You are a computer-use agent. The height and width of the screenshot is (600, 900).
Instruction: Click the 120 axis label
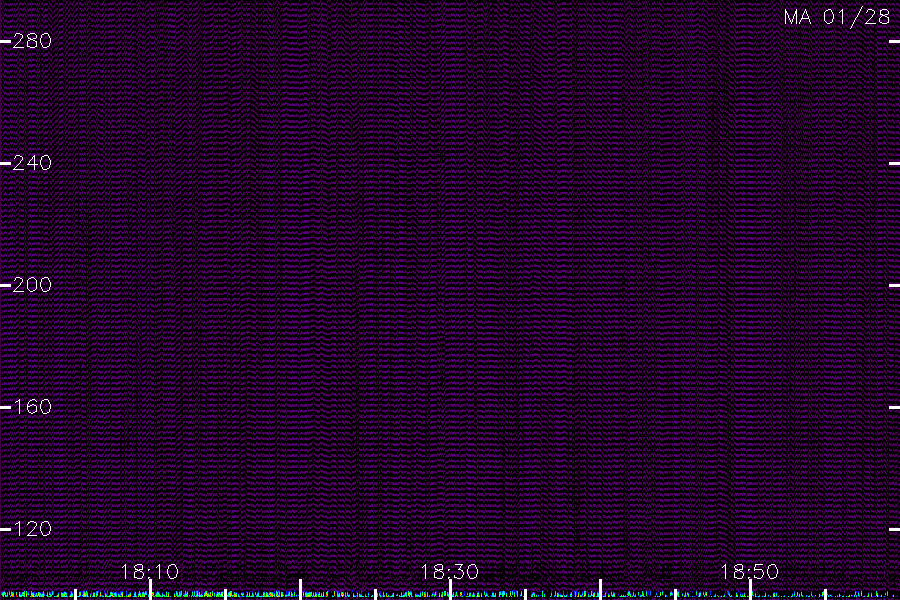[x=32, y=529]
